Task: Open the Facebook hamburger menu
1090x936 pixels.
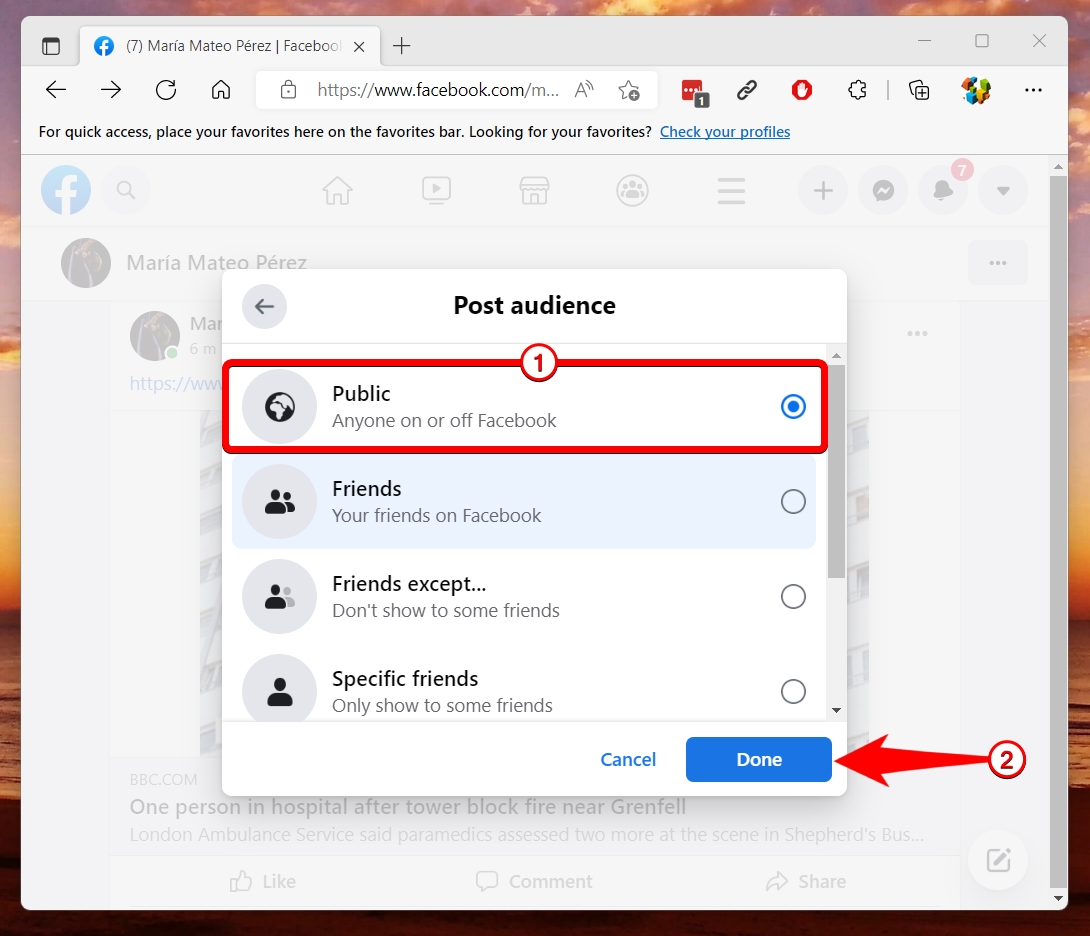Action: coord(731,191)
